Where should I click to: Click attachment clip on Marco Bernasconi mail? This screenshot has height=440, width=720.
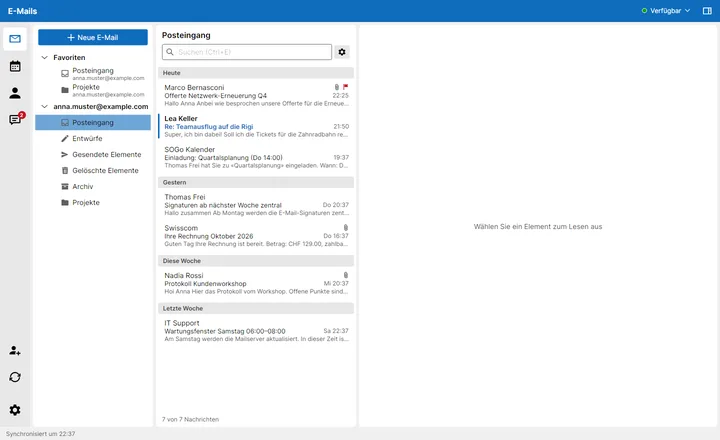point(337,87)
